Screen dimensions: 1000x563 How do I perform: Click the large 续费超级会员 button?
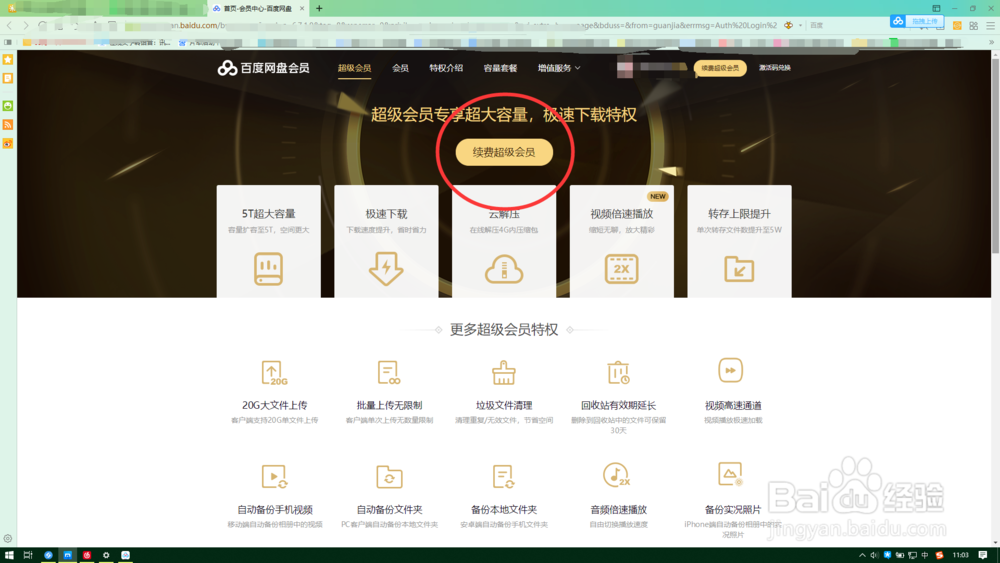[504, 152]
